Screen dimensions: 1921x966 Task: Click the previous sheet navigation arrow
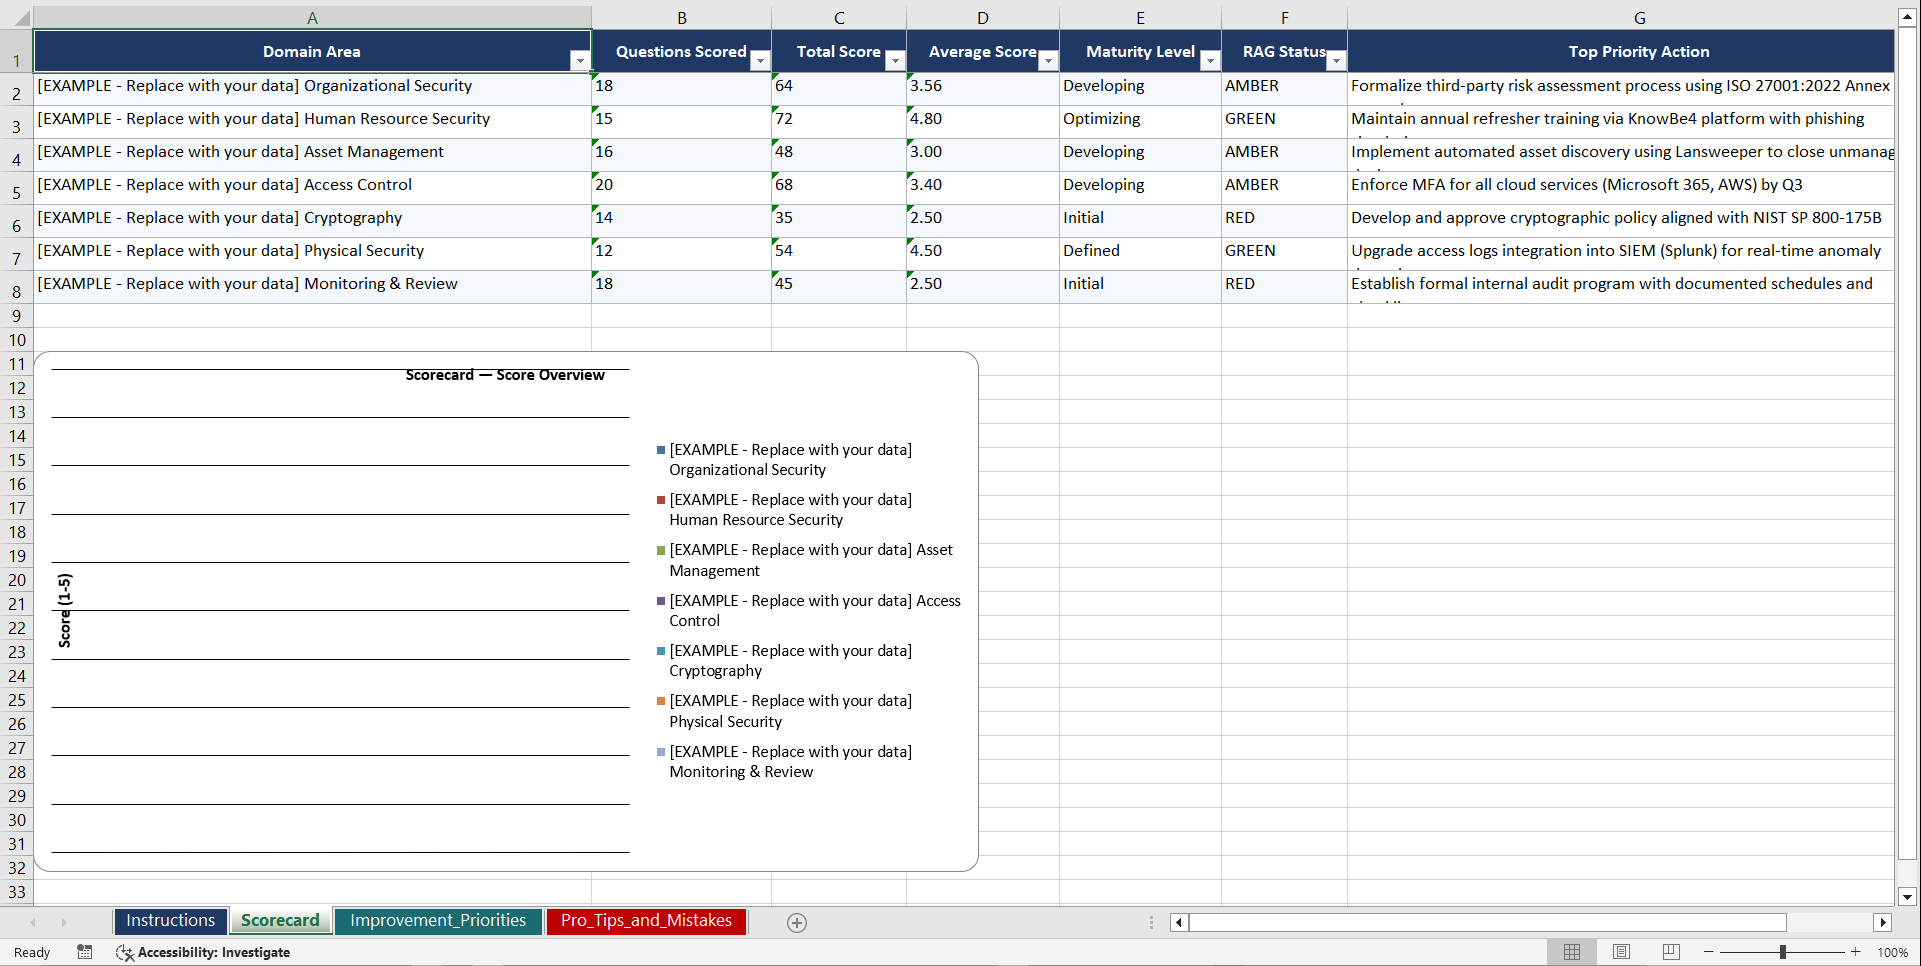coord(33,922)
